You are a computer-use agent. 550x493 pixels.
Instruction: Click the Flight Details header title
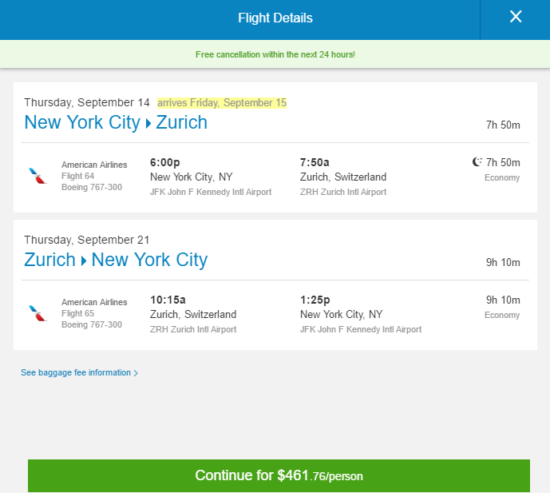point(275,18)
